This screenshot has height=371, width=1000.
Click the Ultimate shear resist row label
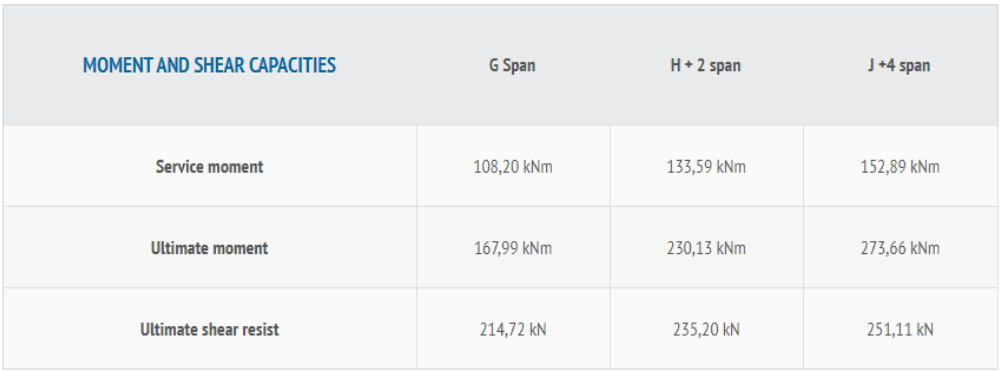pyautogui.click(x=209, y=330)
